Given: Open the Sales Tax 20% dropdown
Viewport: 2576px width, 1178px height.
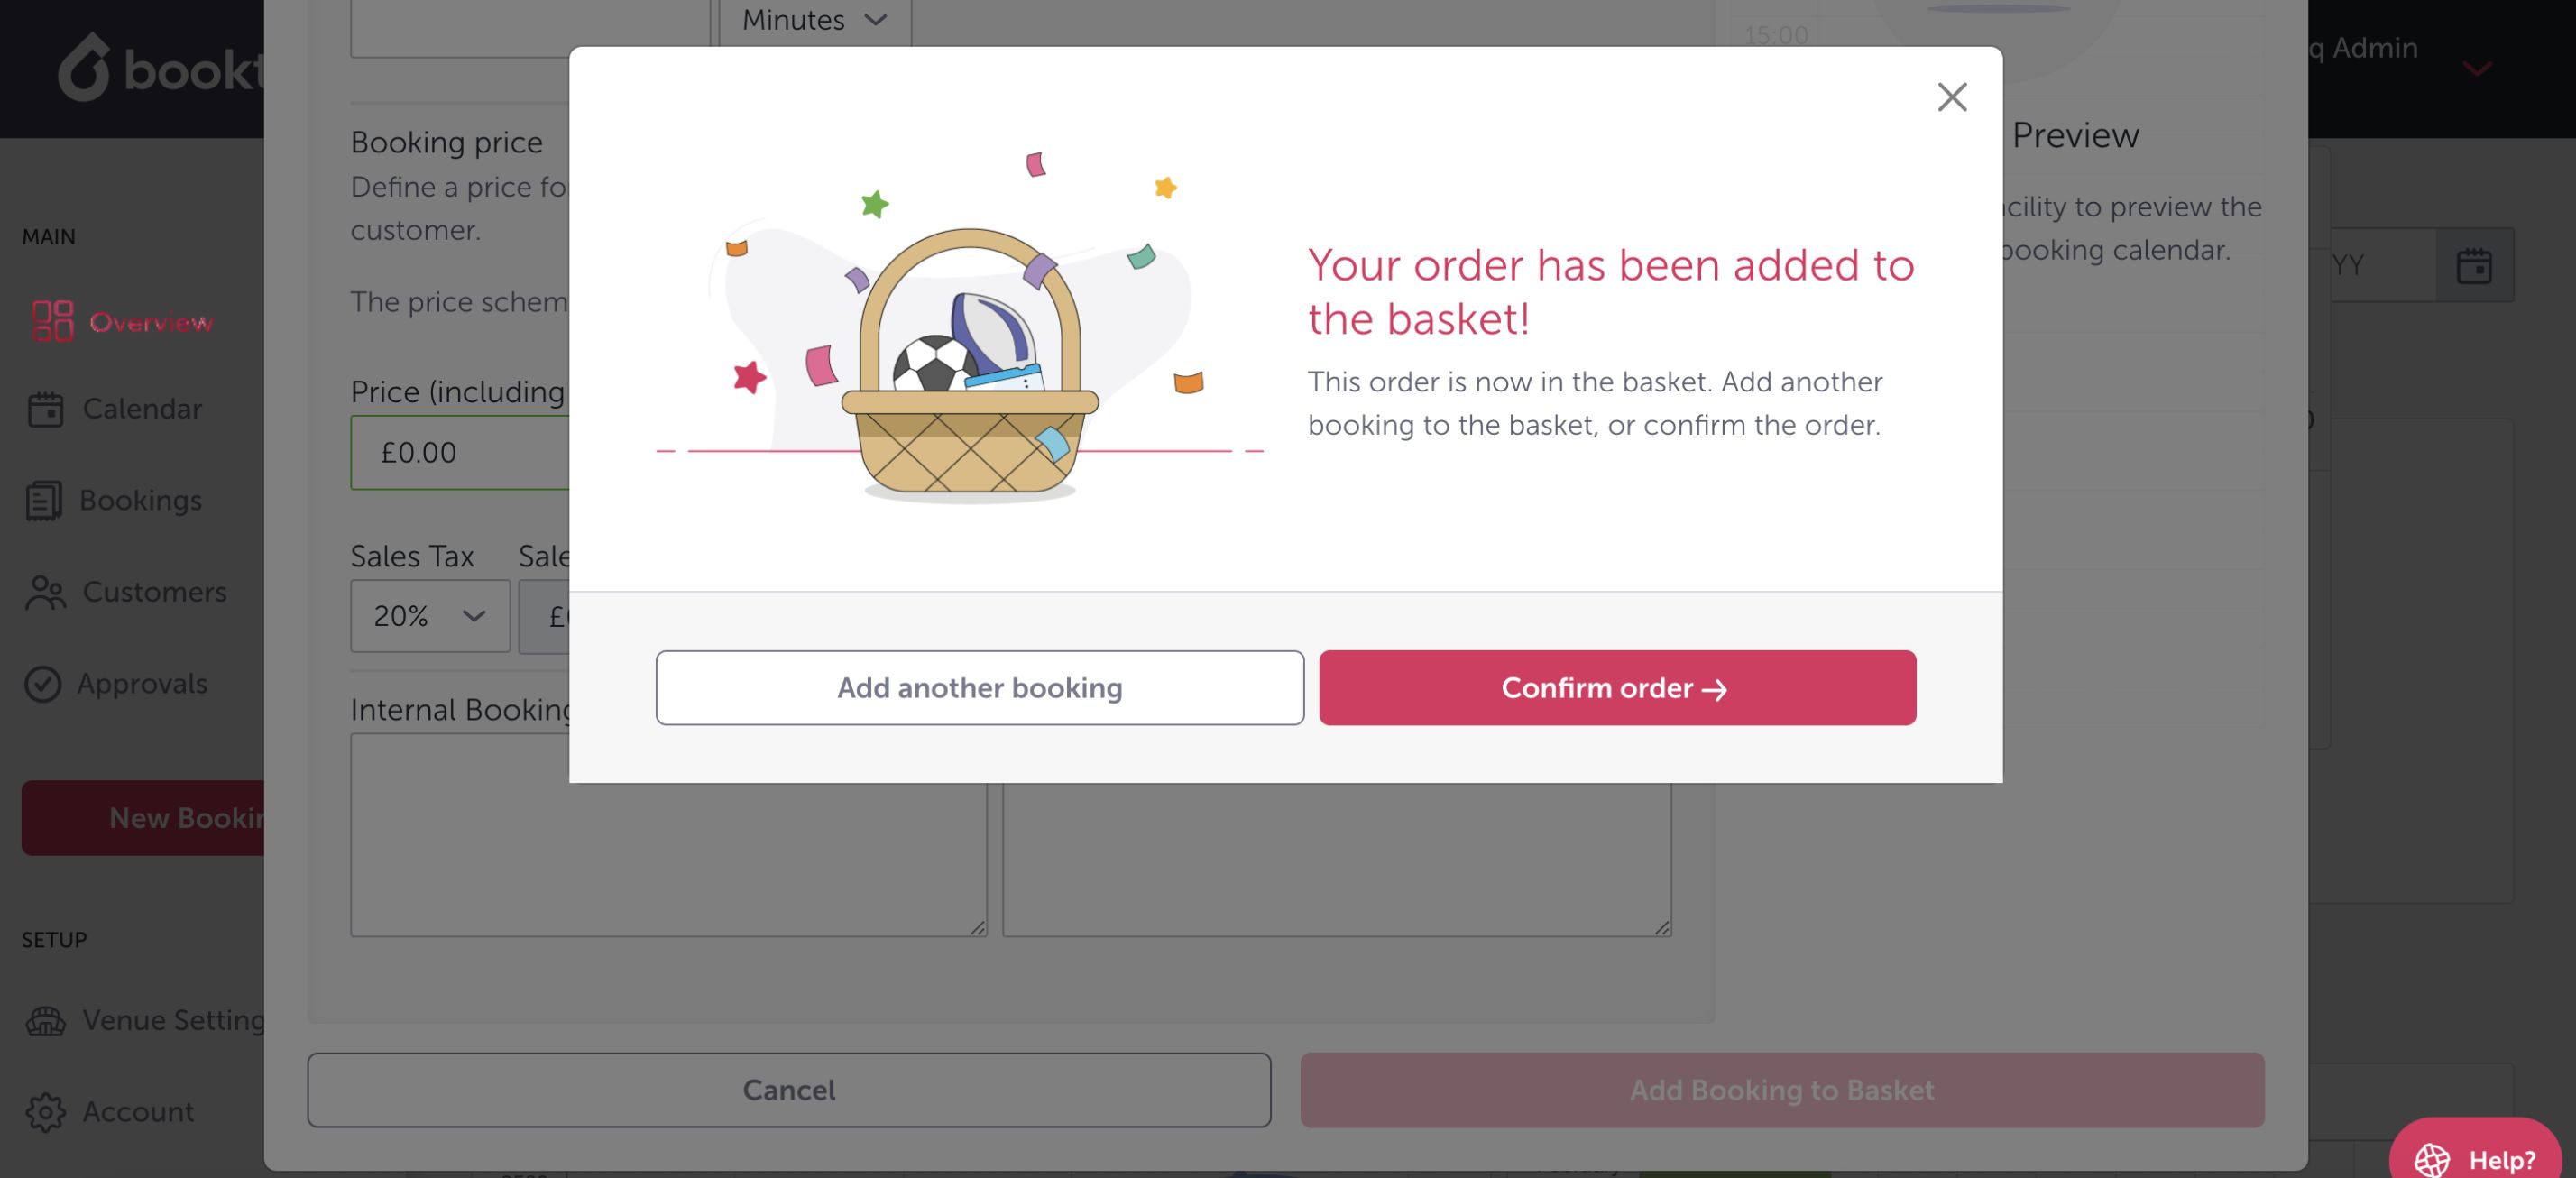Looking at the screenshot, I should pyautogui.click(x=429, y=616).
